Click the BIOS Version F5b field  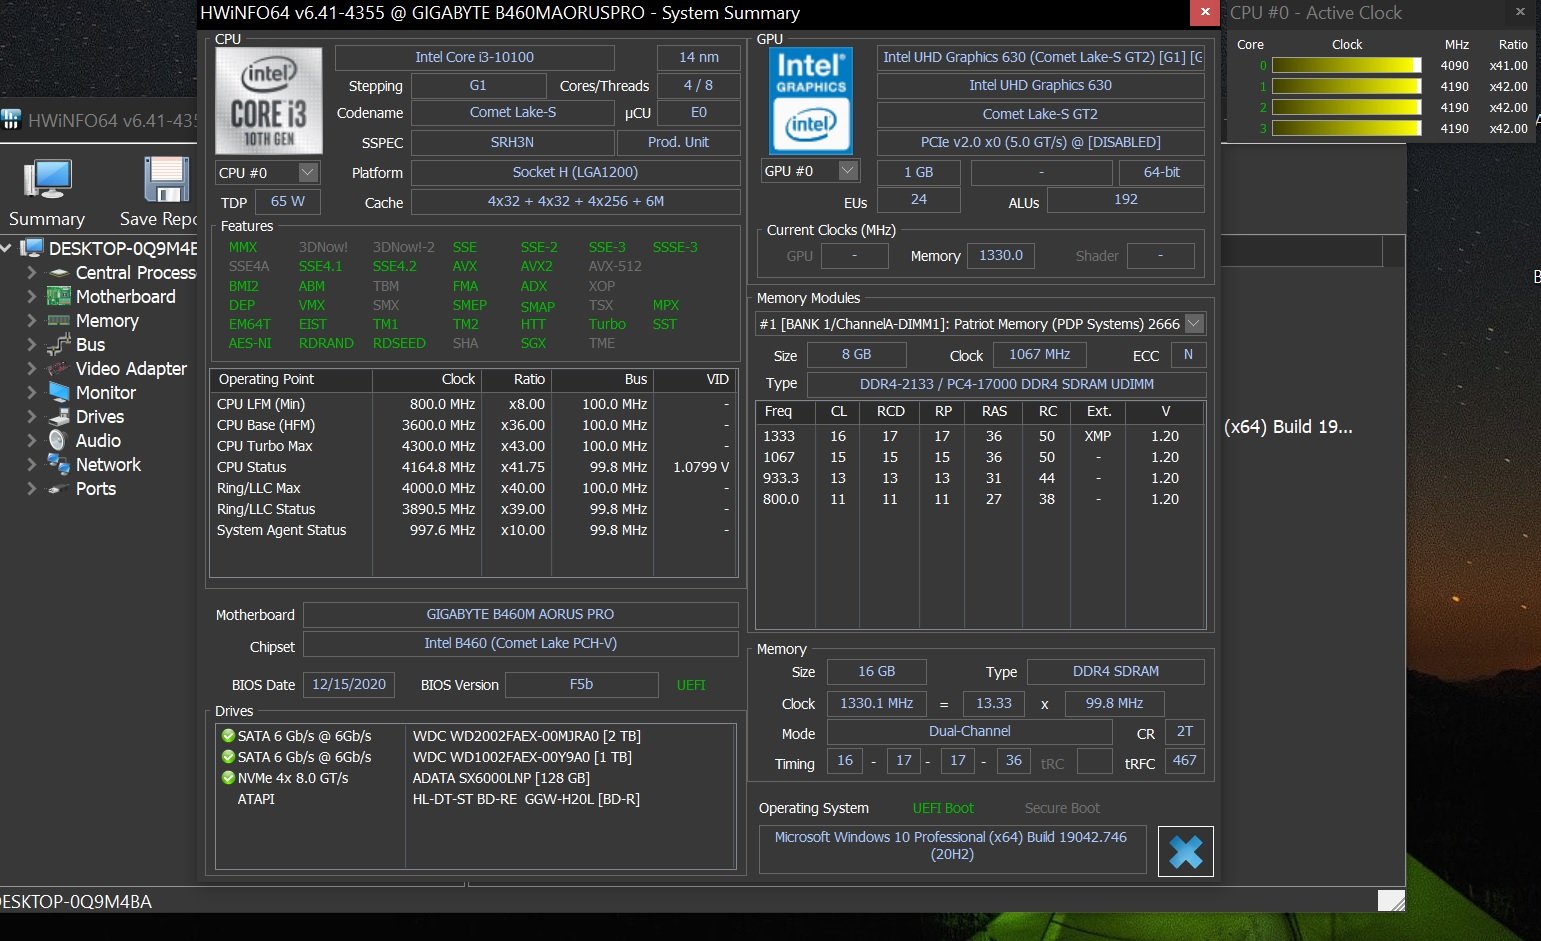click(581, 684)
